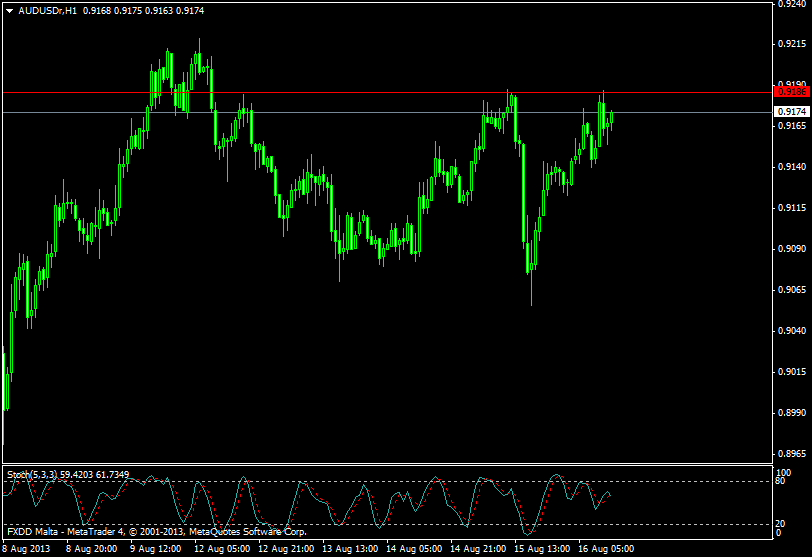Viewport: 812px width, 557px height.
Task: Click the FXDD Malta MetaTrader copyright text
Action: pos(155,532)
